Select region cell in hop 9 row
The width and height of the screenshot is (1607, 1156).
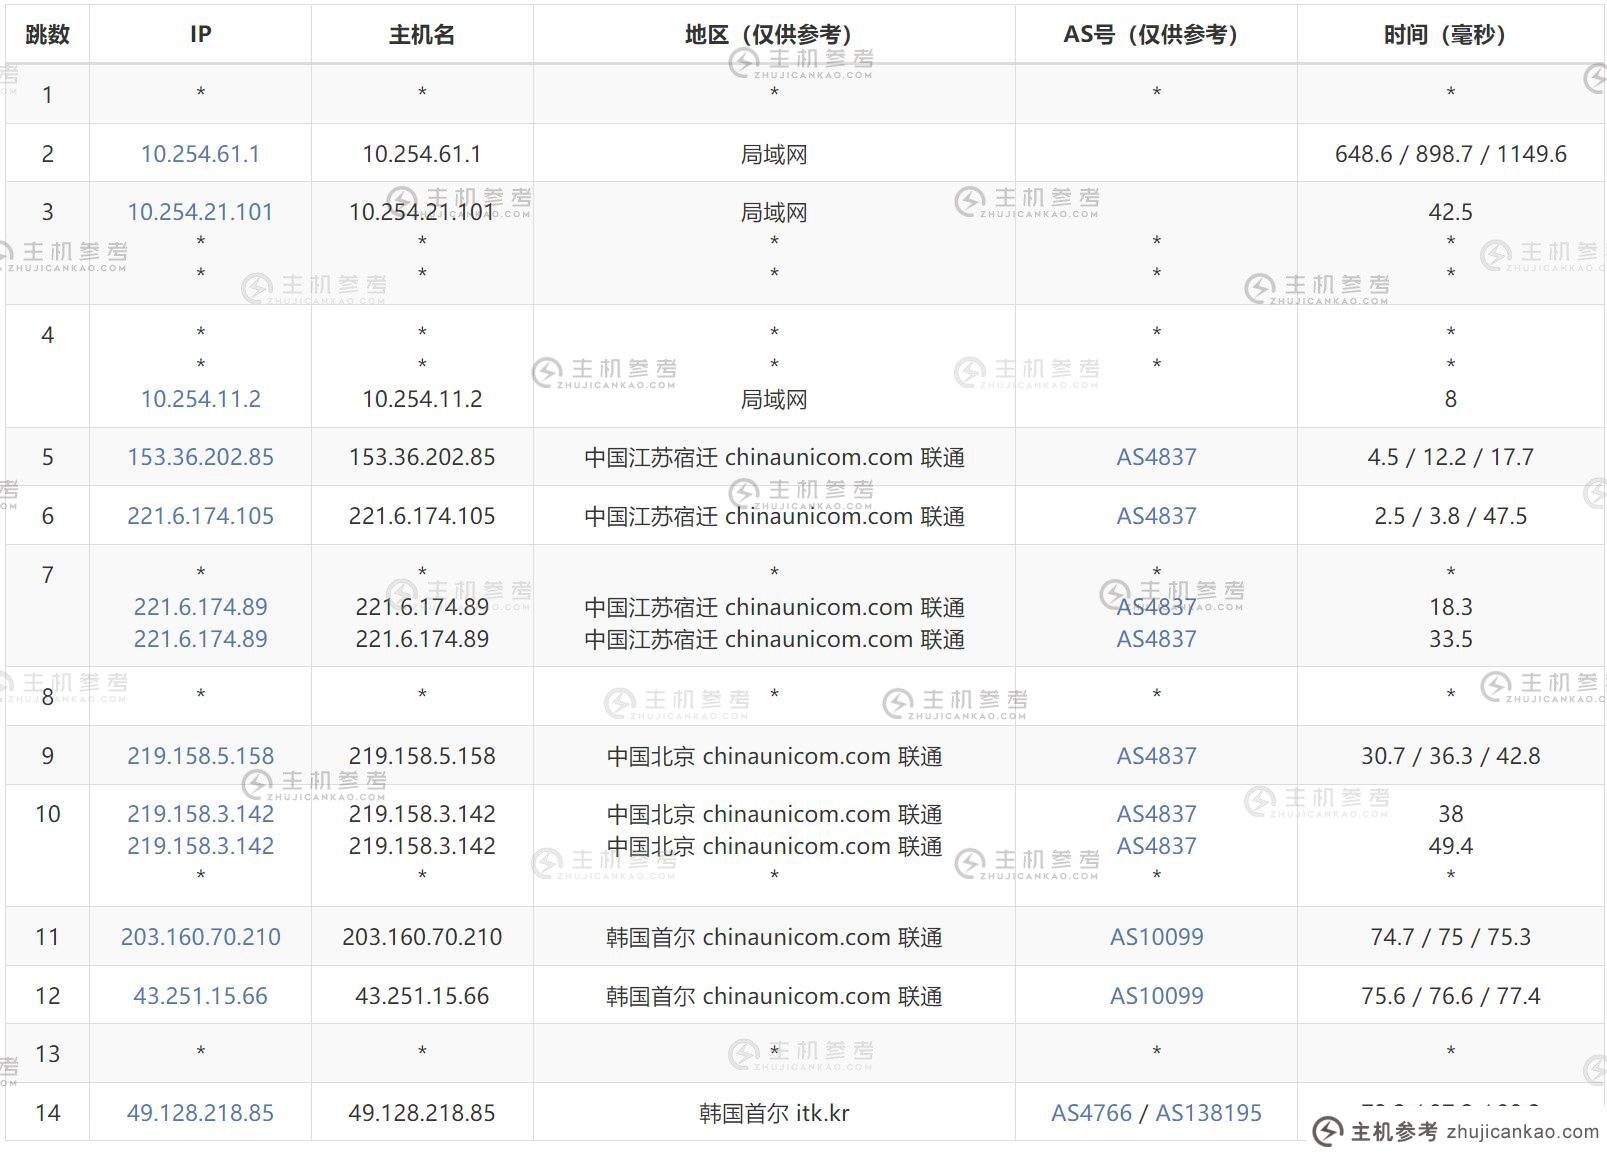[x=774, y=756]
